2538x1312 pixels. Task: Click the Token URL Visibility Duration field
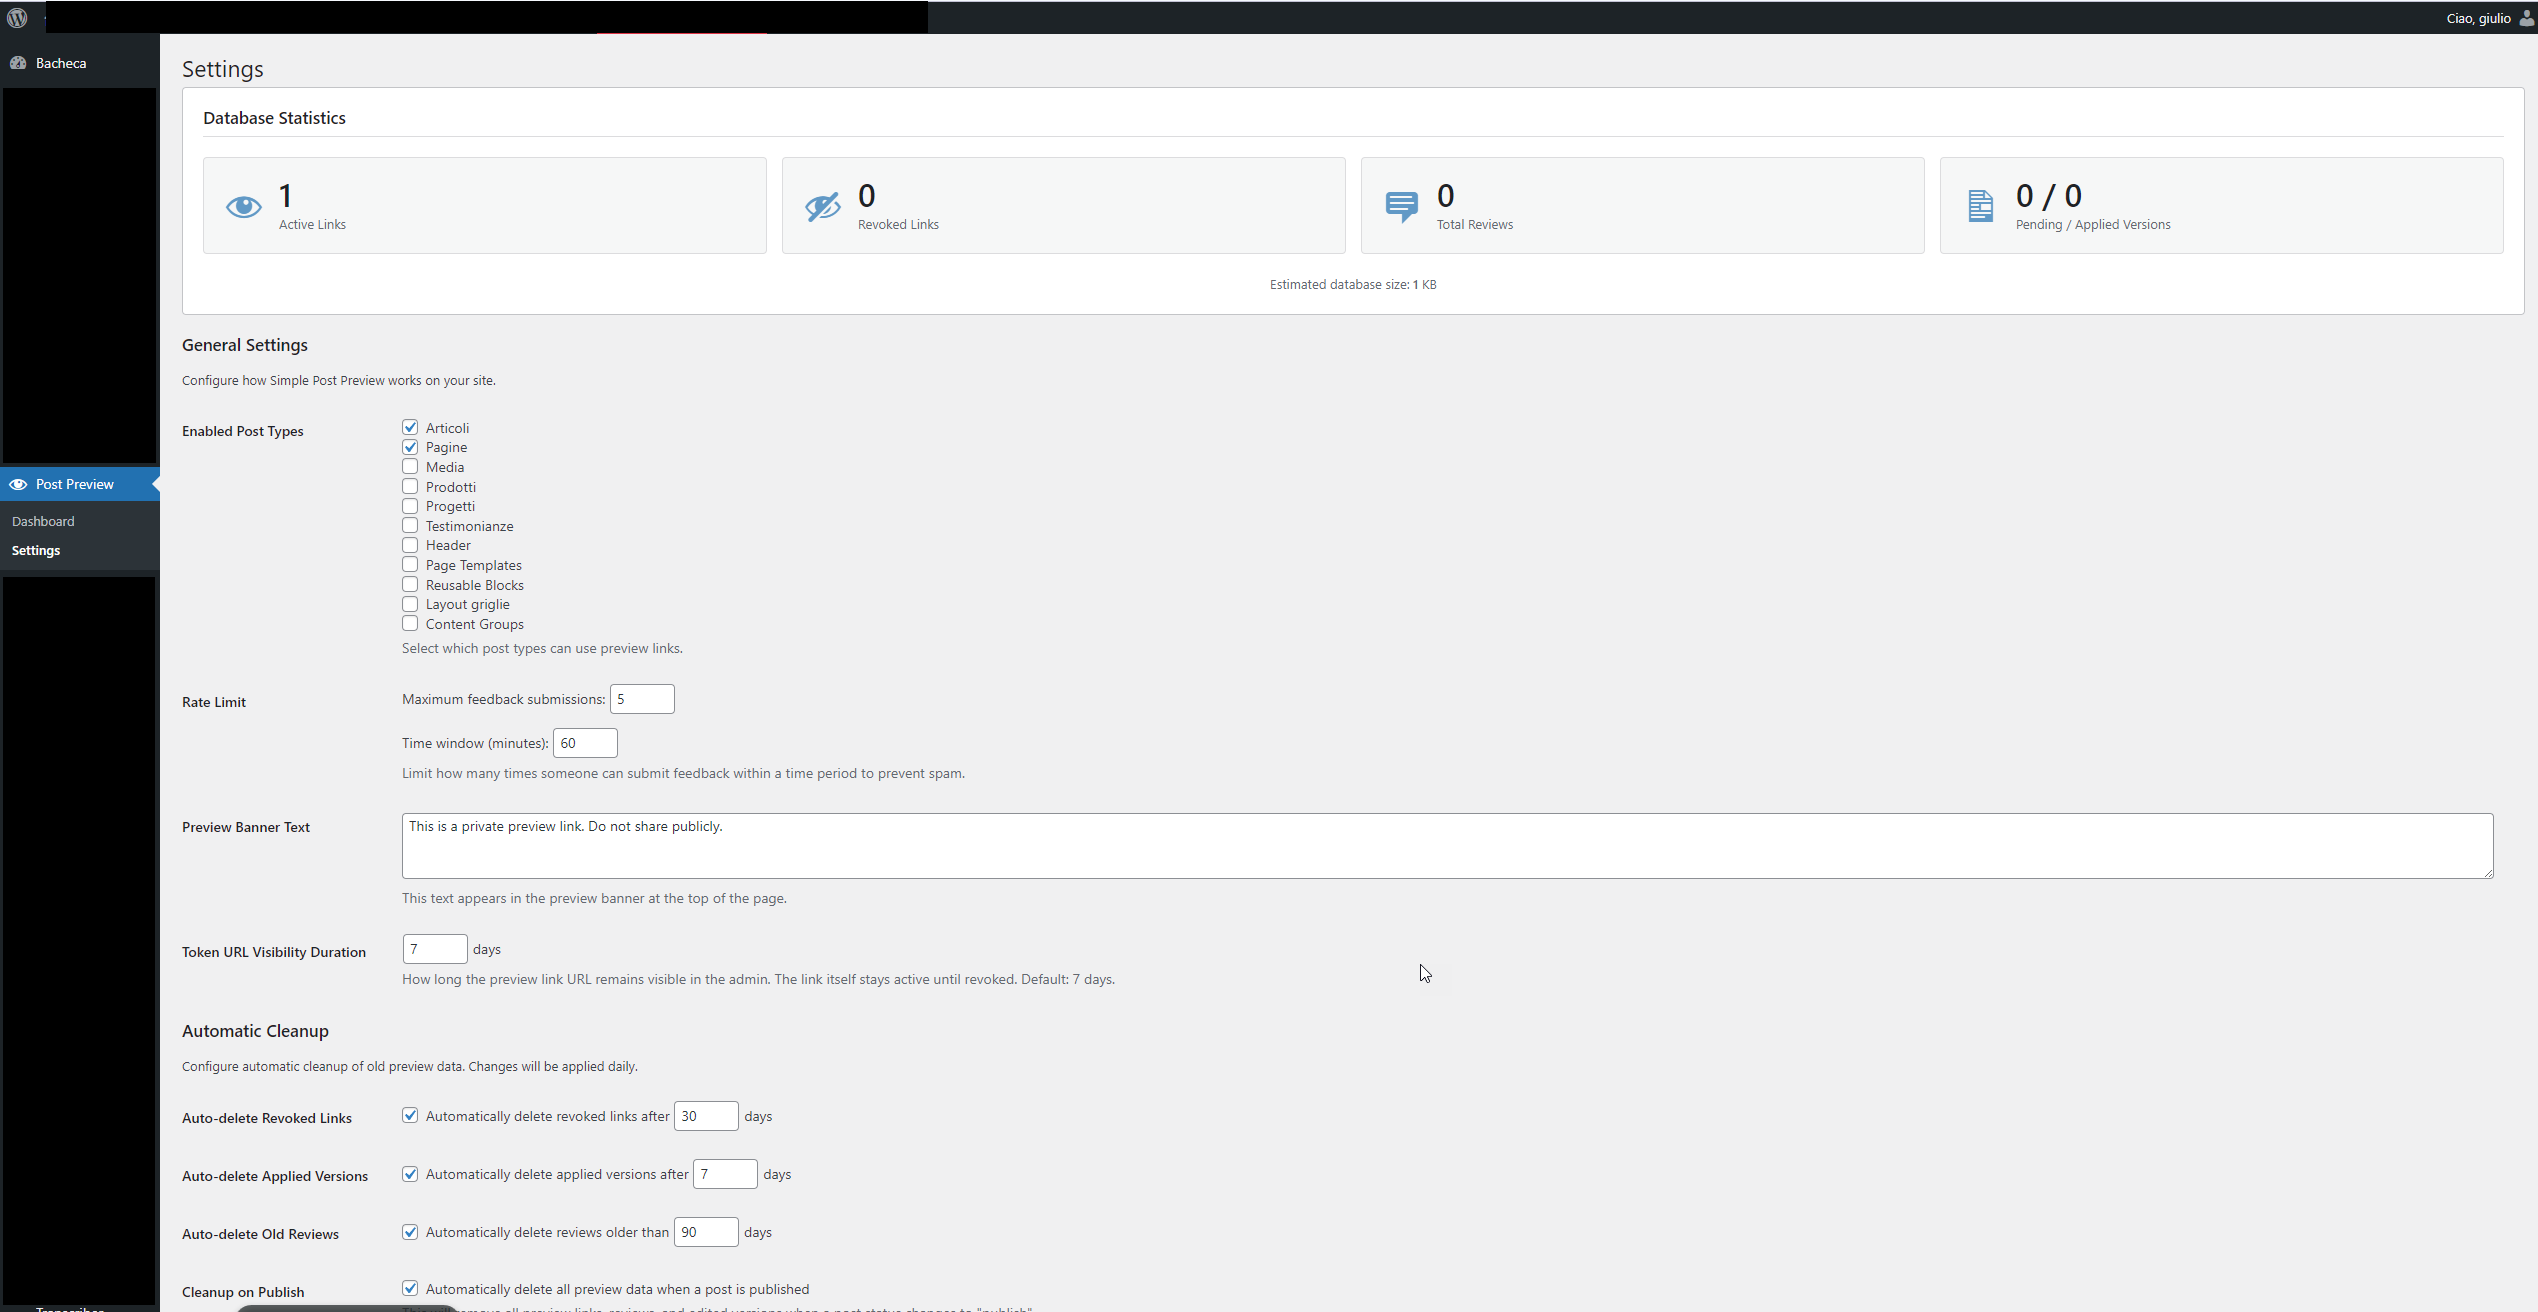click(x=434, y=948)
